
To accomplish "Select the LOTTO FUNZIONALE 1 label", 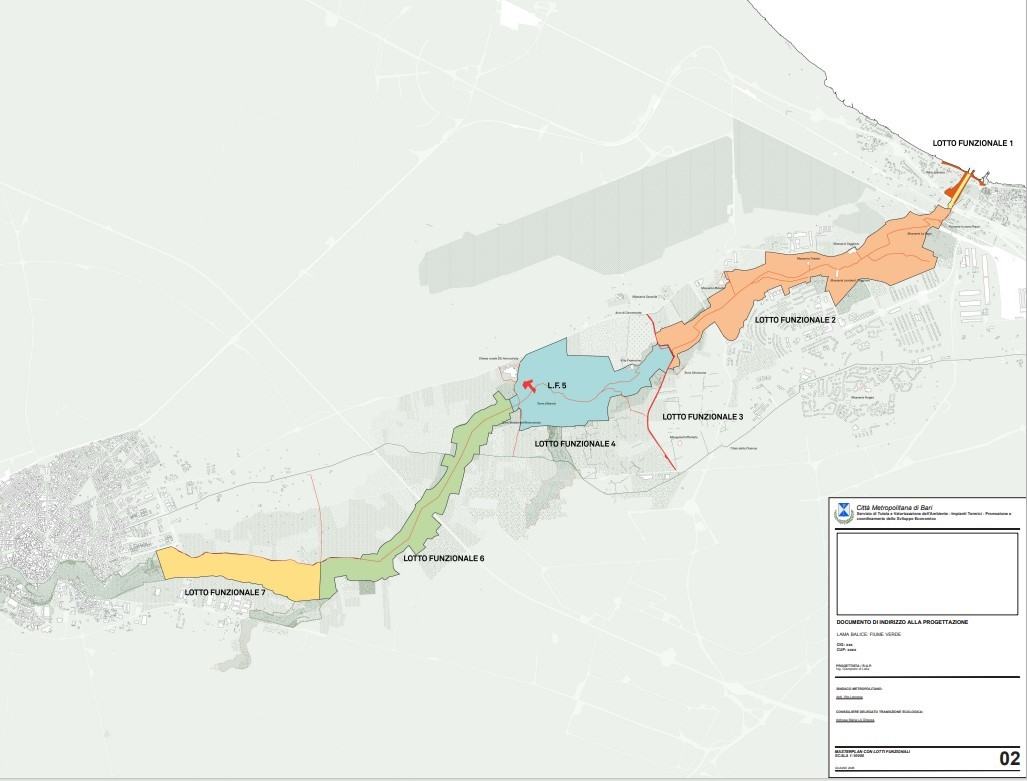I will 972,144.
